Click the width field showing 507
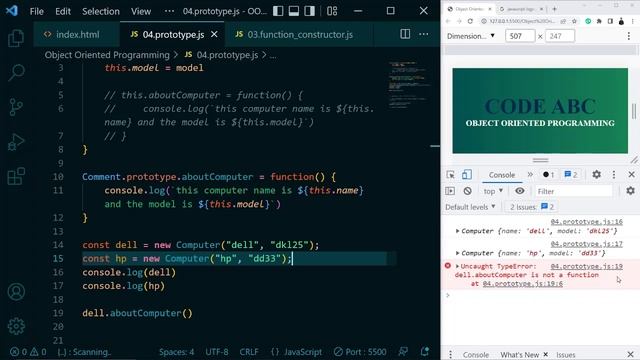Viewport: 640px width, 360px height. pos(520,36)
